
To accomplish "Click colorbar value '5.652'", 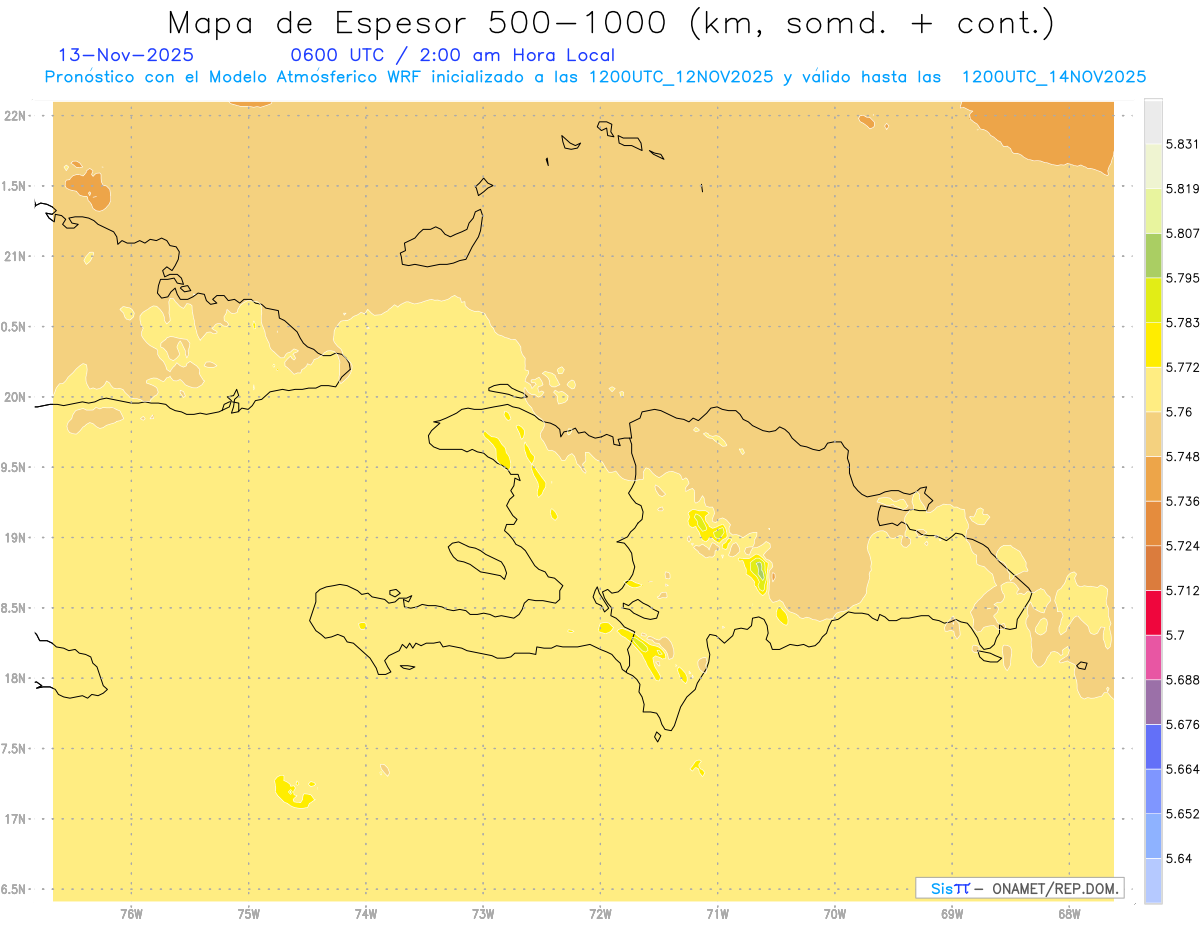I will [x=1183, y=814].
